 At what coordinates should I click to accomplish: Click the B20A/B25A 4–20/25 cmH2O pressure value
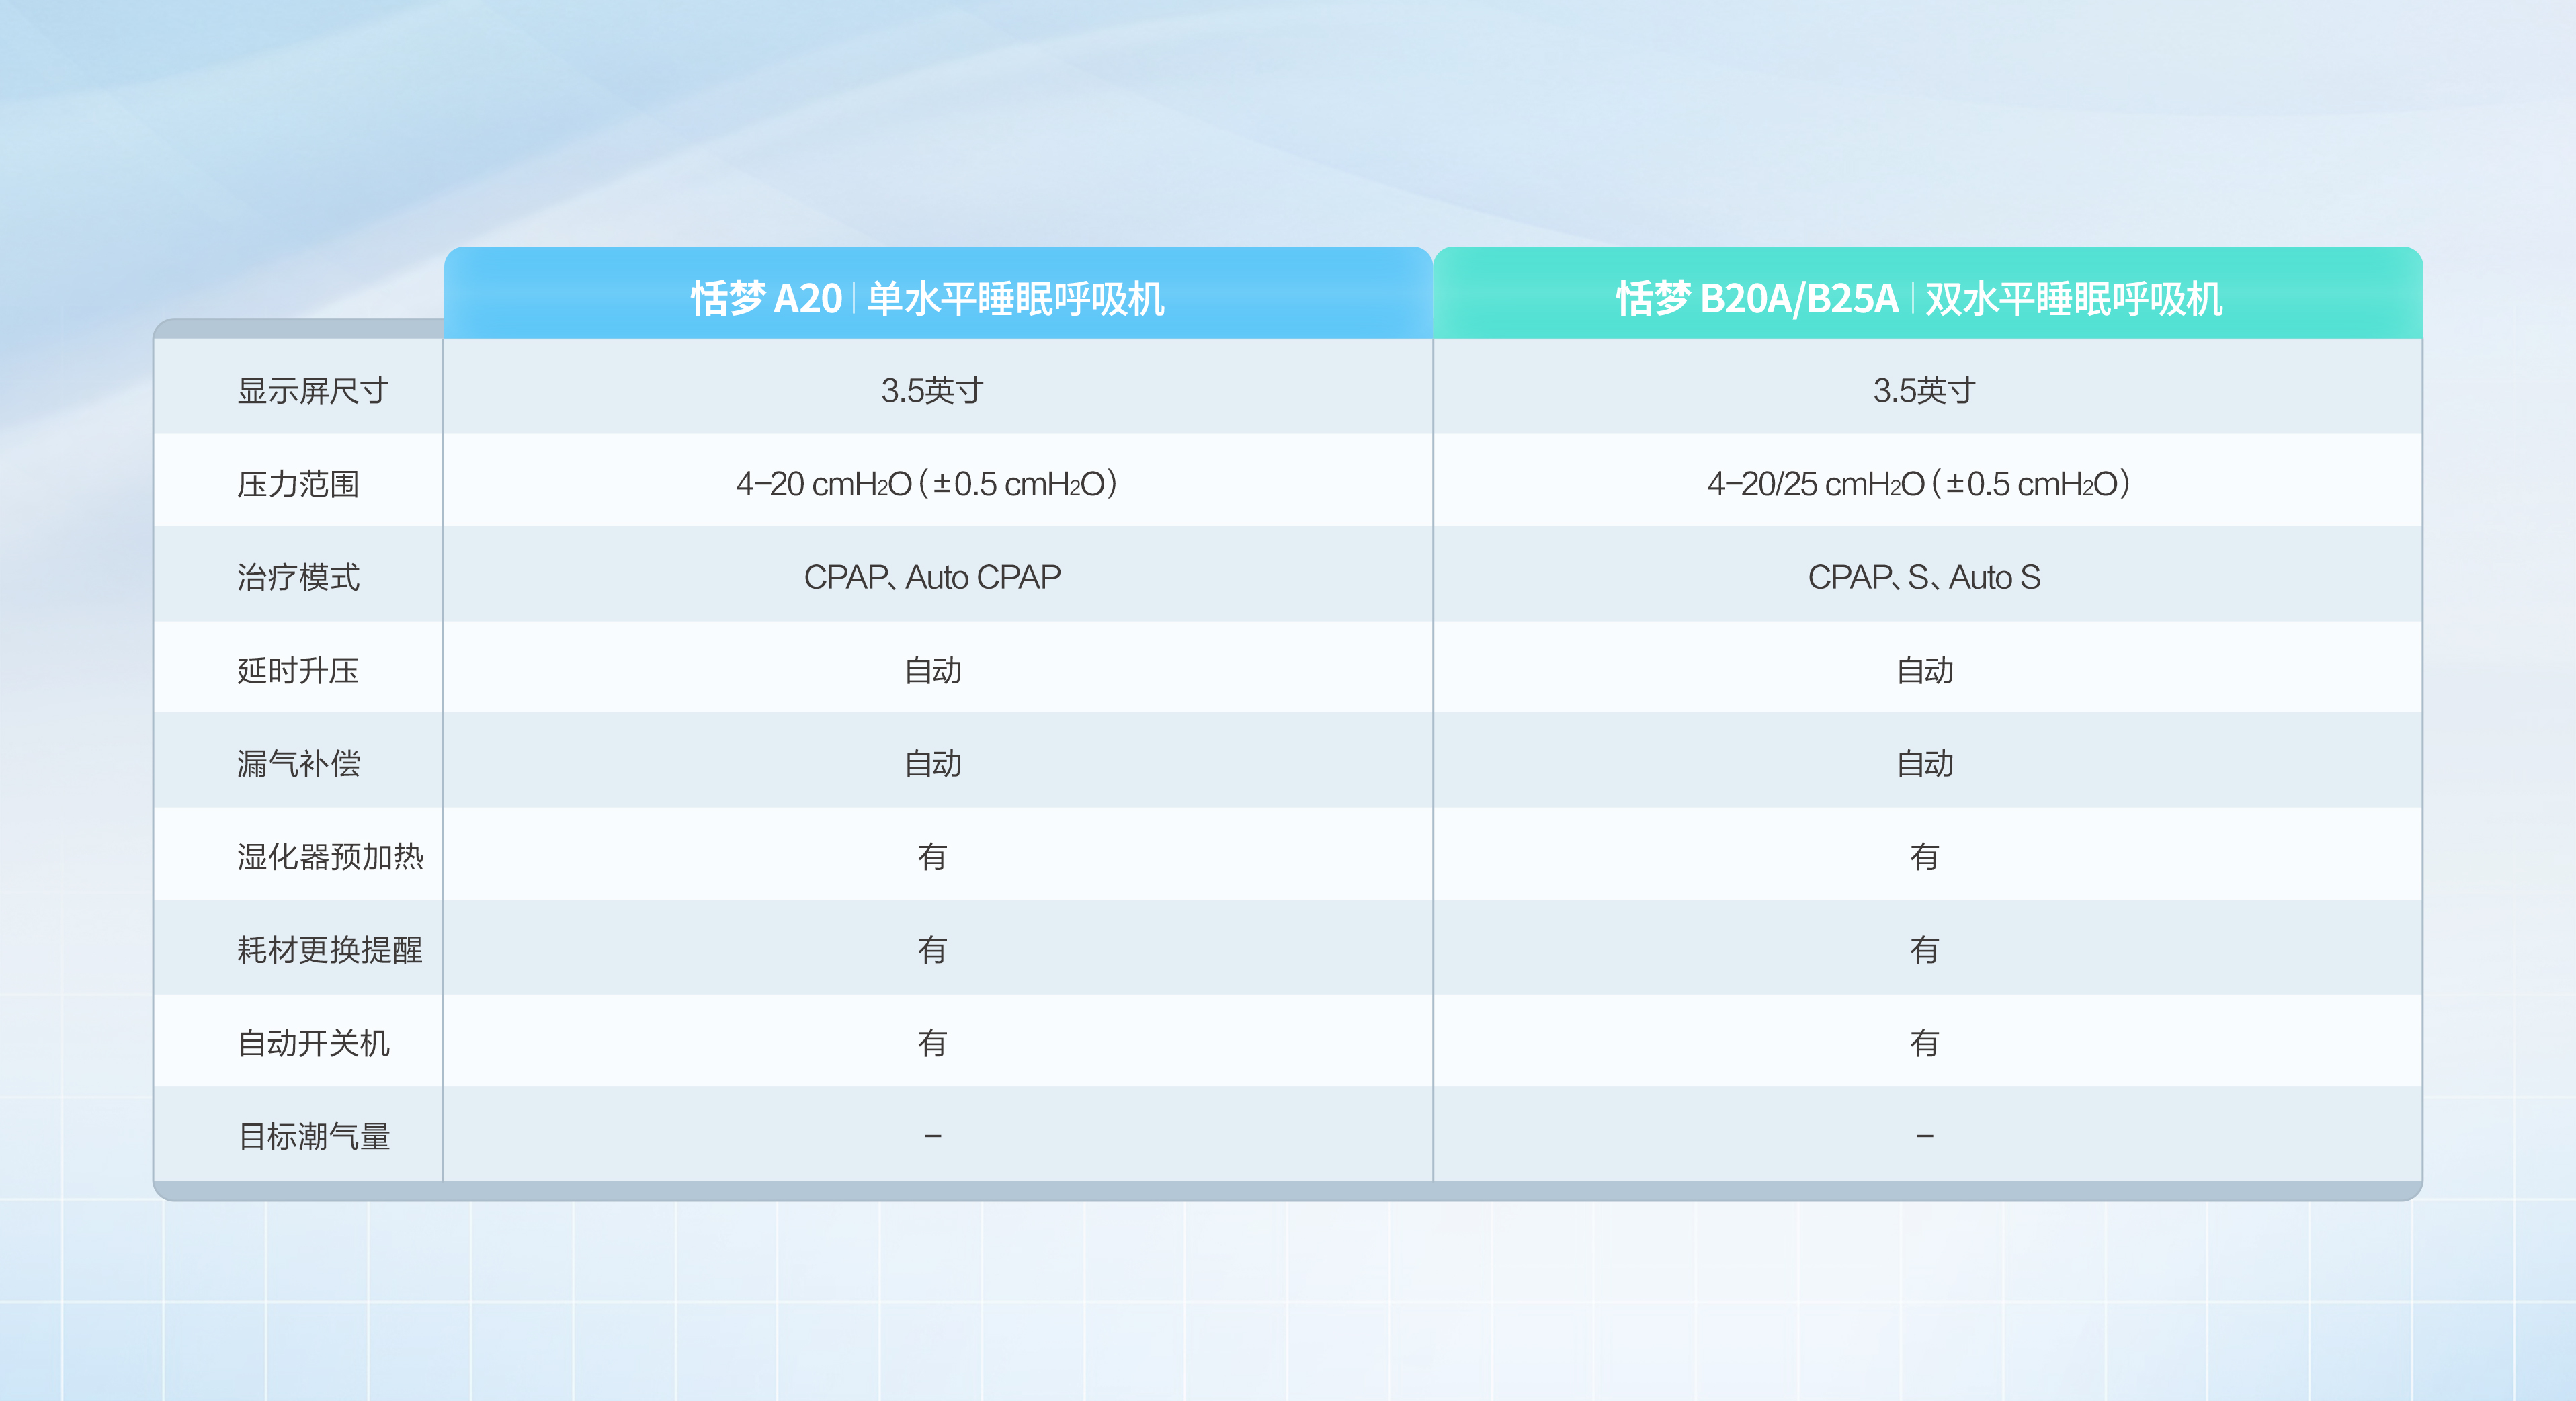coord(1918,484)
